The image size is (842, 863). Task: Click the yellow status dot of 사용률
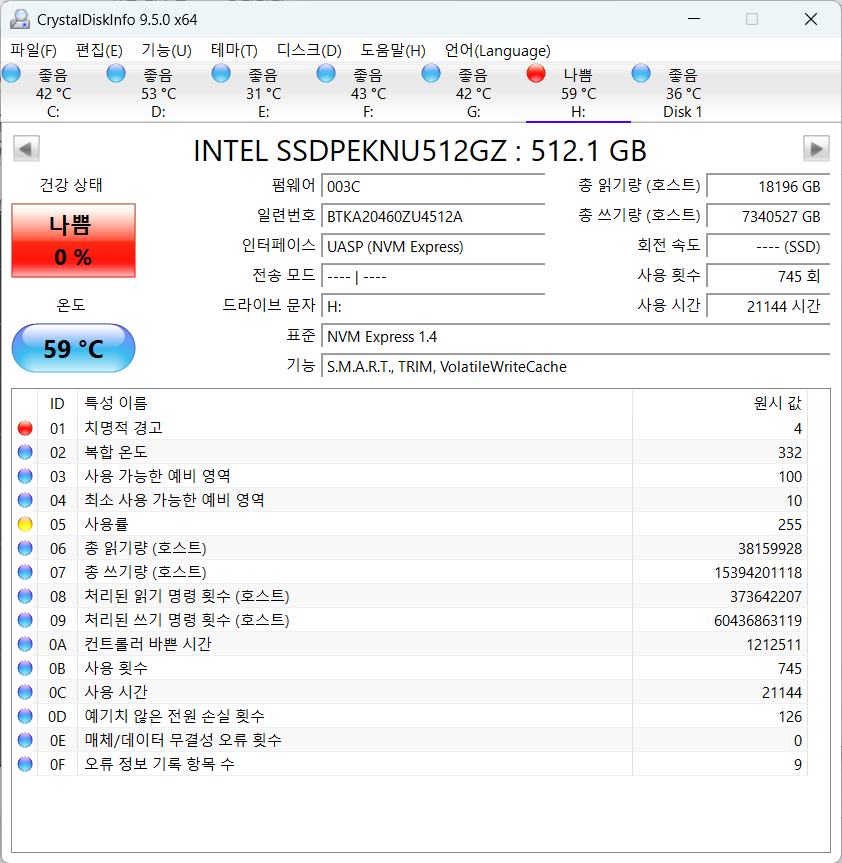pyautogui.click(x=25, y=525)
